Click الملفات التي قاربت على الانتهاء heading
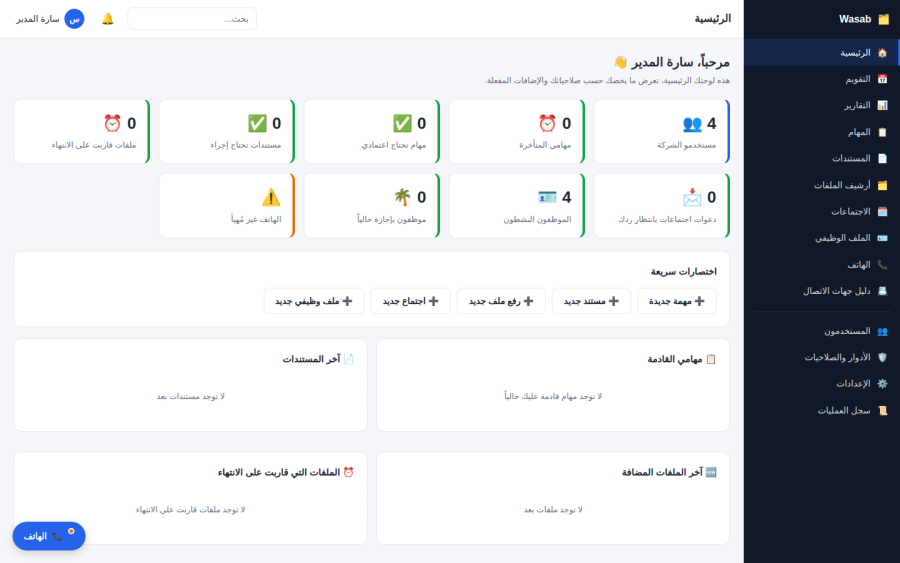This screenshot has width=900, height=563. [285, 472]
